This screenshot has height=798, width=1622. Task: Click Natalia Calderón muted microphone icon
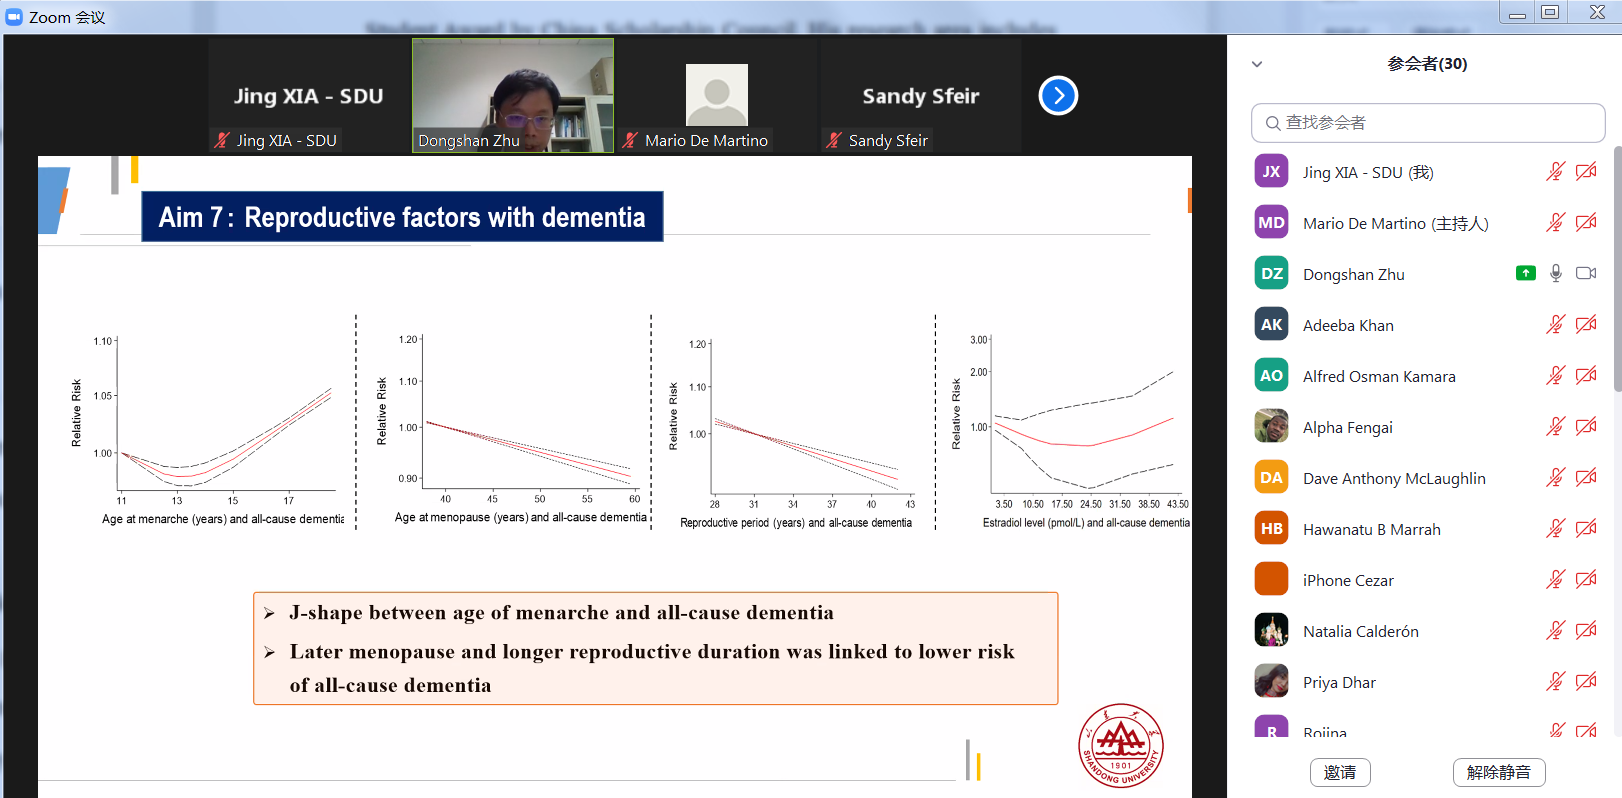pos(1555,631)
